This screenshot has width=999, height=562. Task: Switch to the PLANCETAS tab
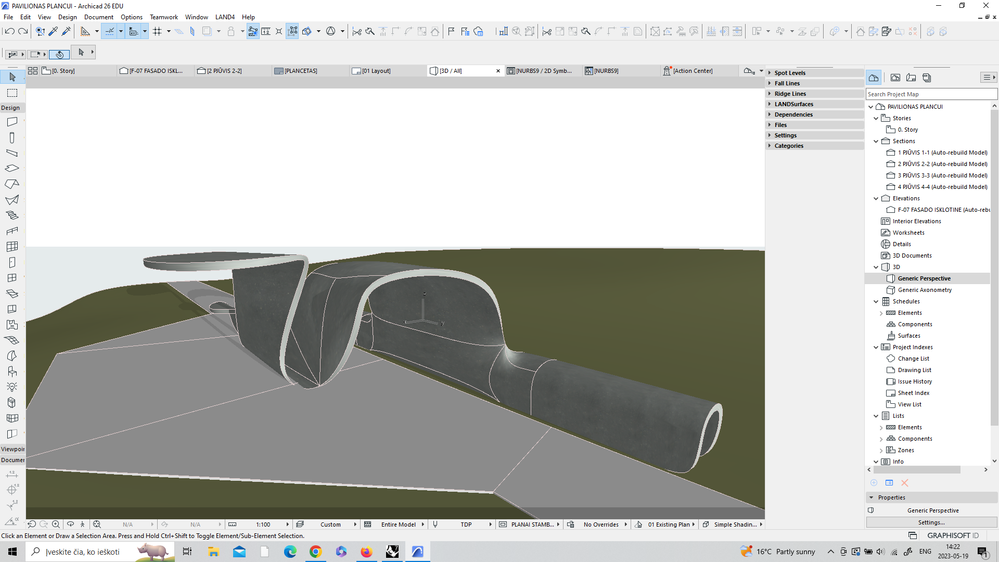300,71
